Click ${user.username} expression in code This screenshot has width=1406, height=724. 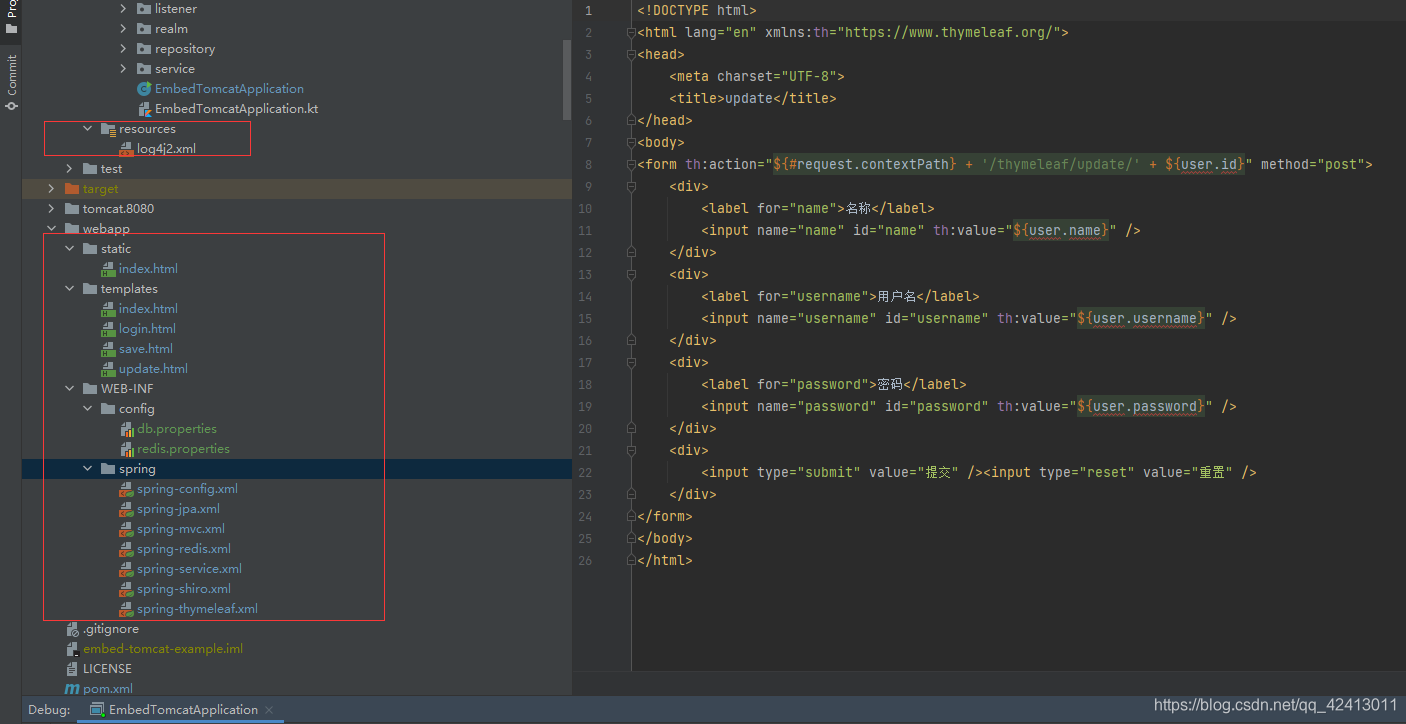(1142, 318)
